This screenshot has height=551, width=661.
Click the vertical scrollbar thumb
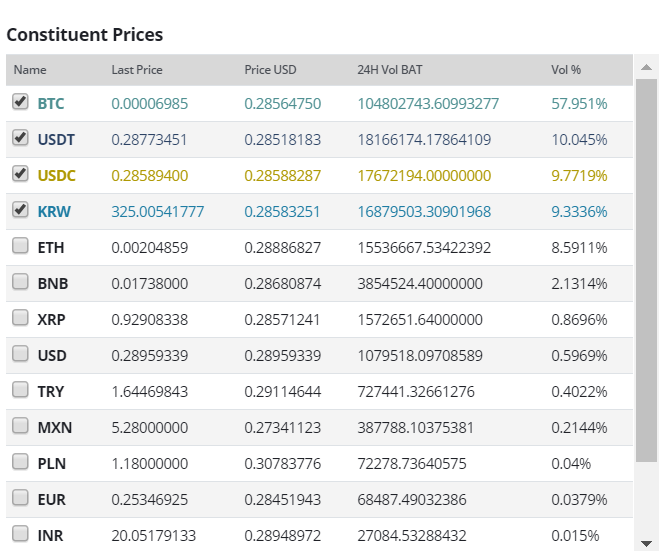(646, 270)
